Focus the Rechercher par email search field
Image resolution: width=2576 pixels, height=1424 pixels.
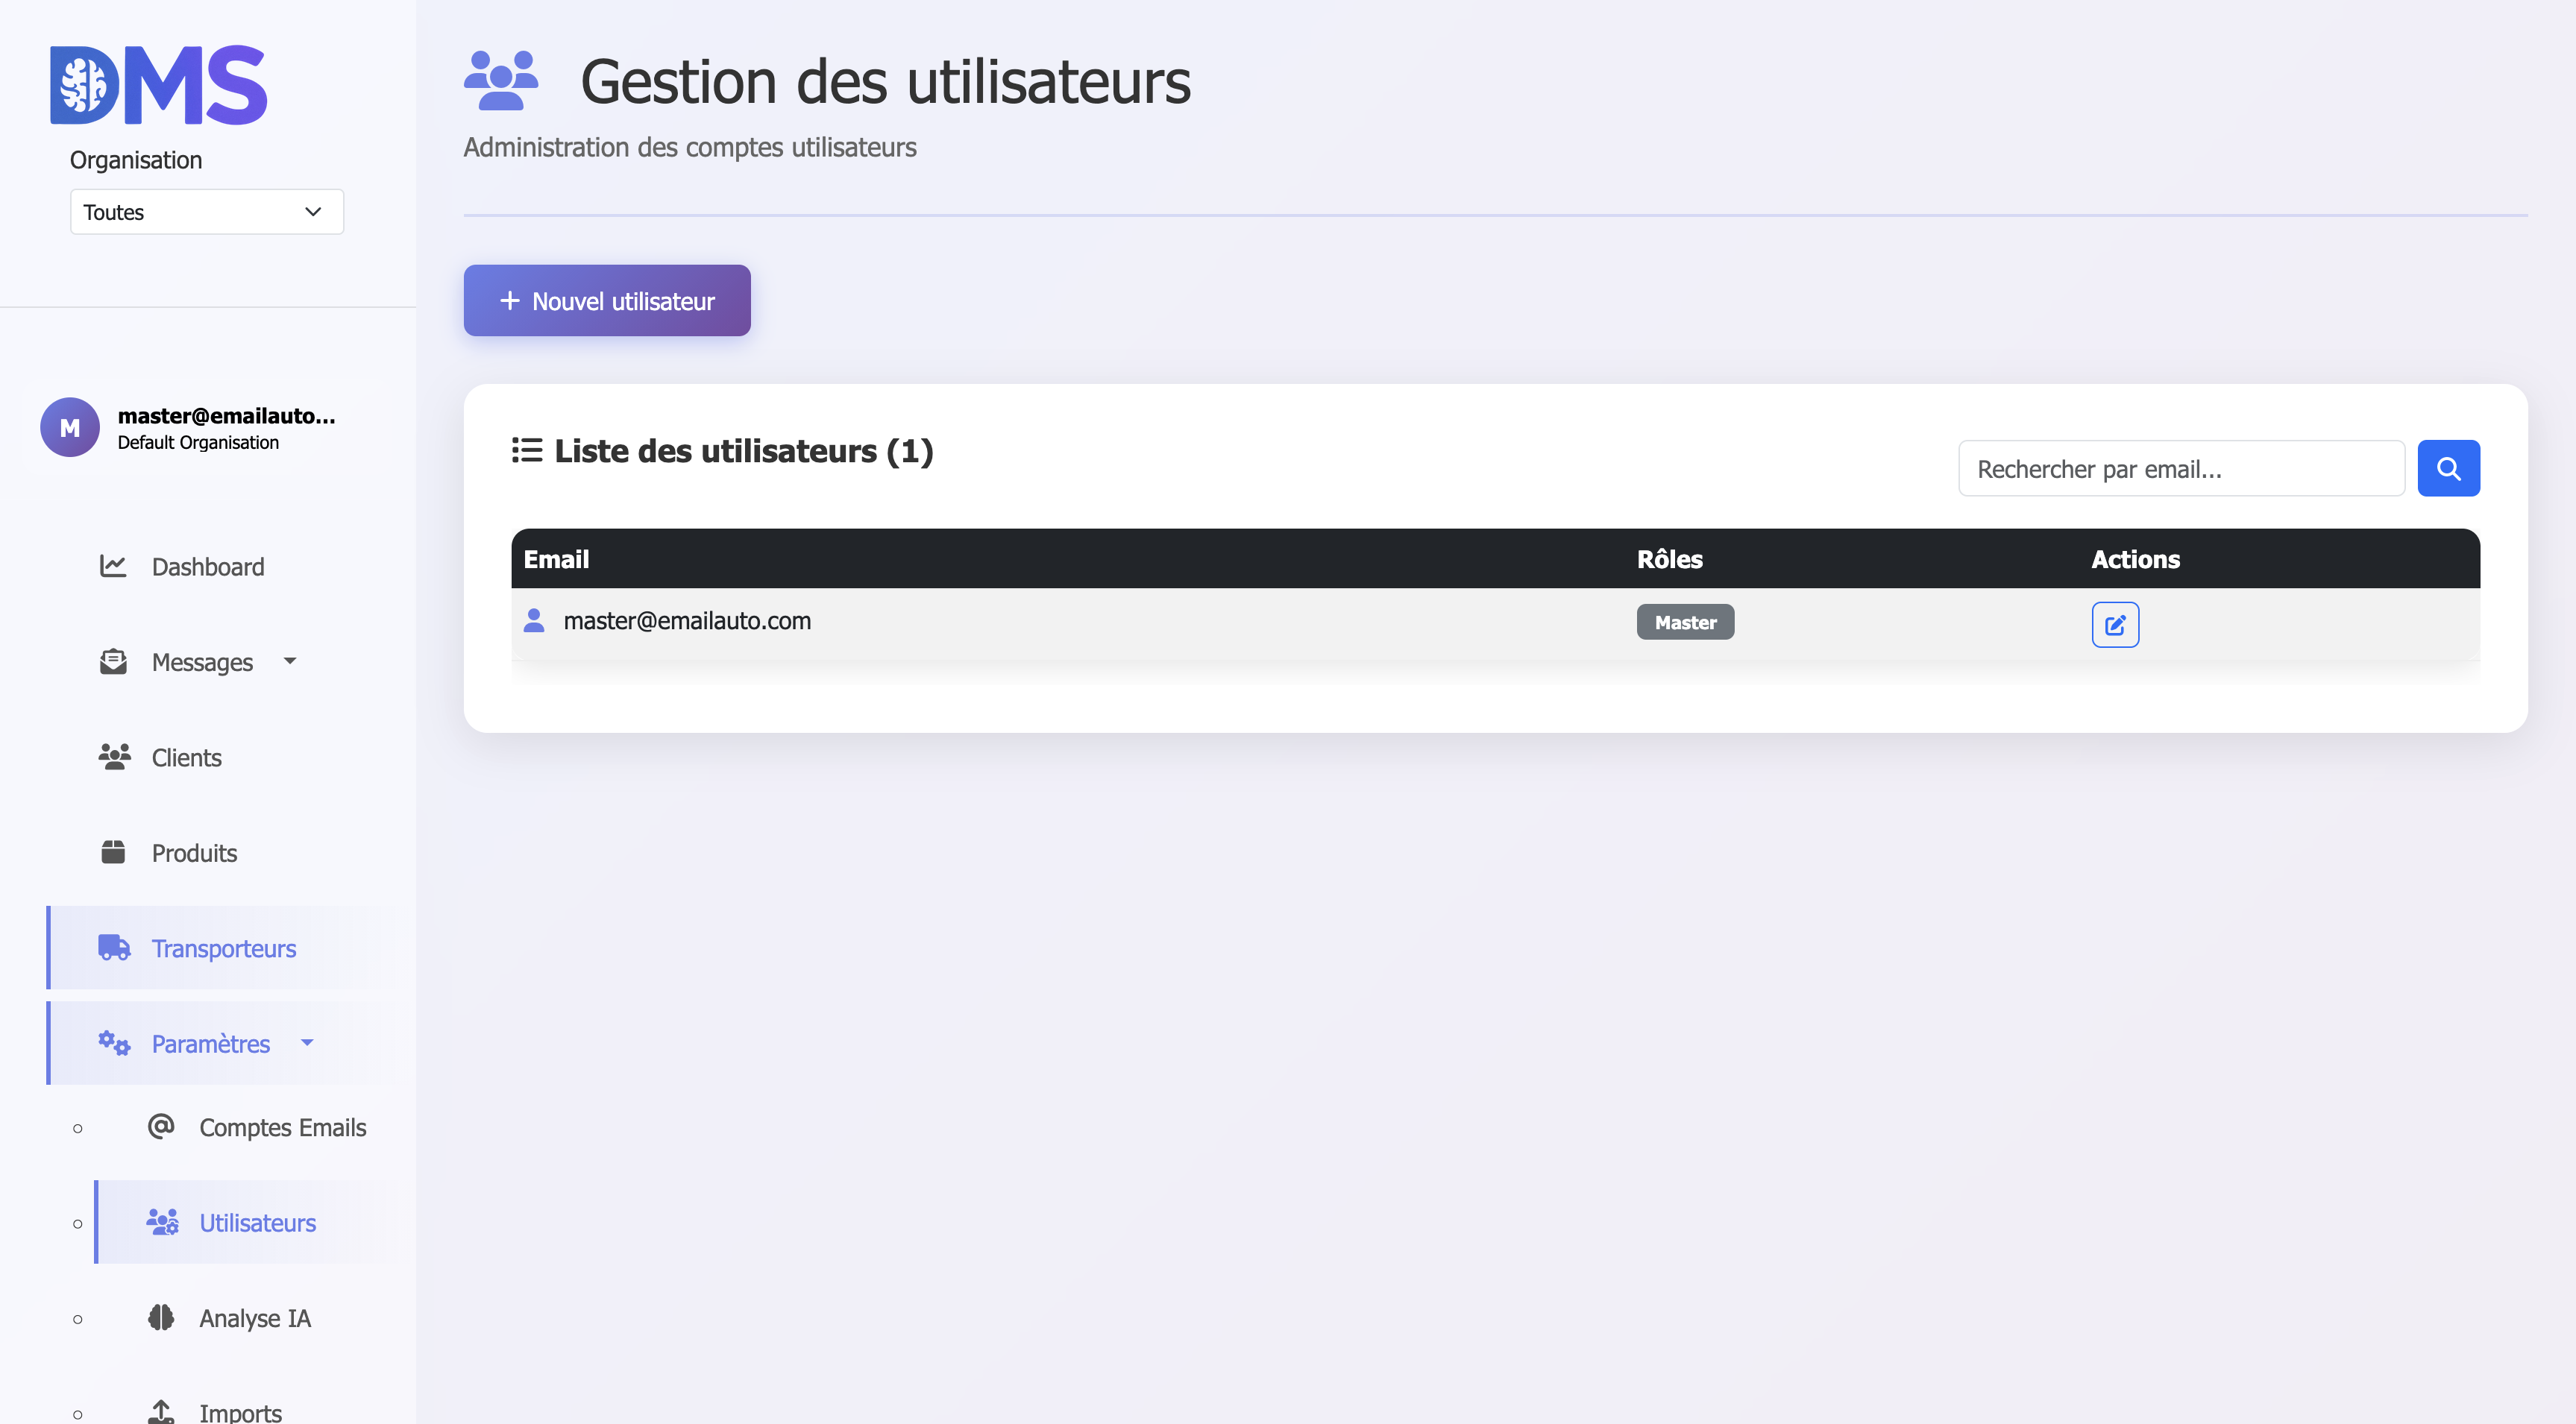[x=2180, y=469]
